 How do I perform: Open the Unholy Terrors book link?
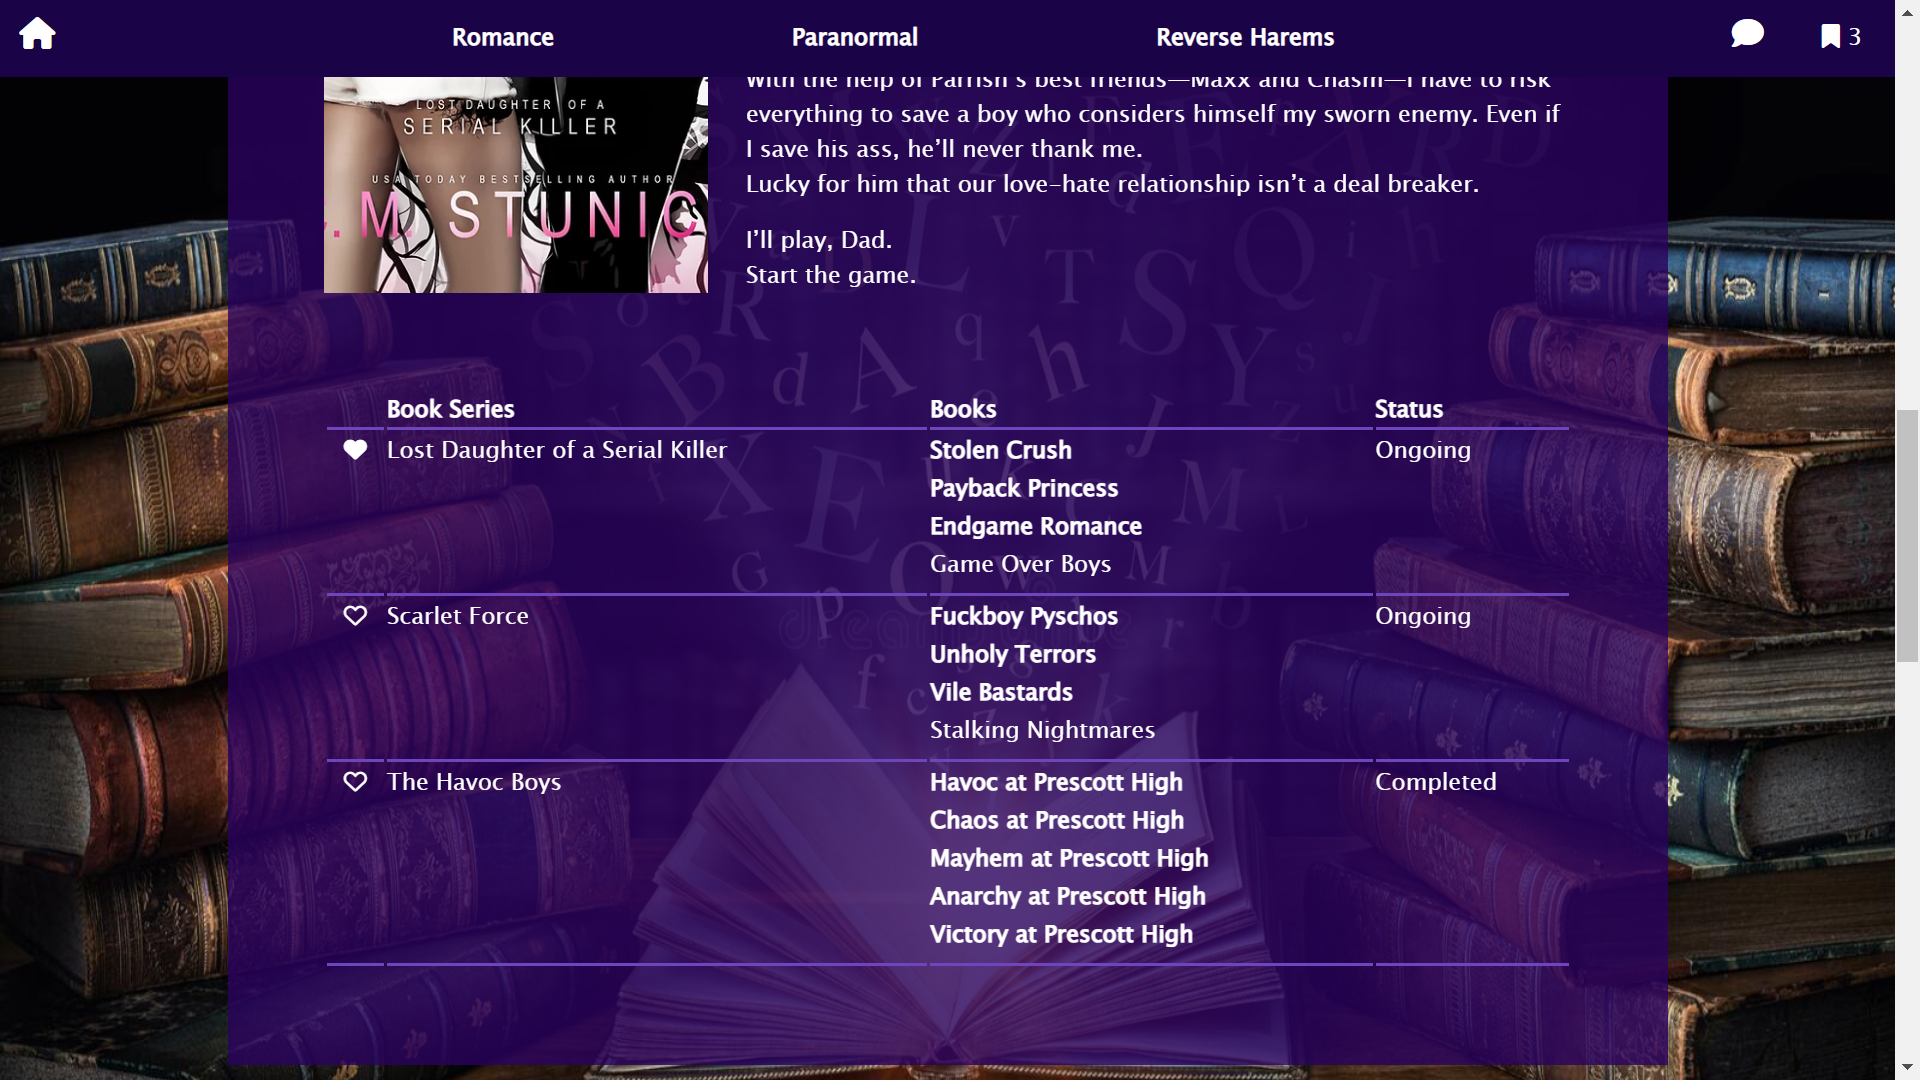pyautogui.click(x=1012, y=654)
